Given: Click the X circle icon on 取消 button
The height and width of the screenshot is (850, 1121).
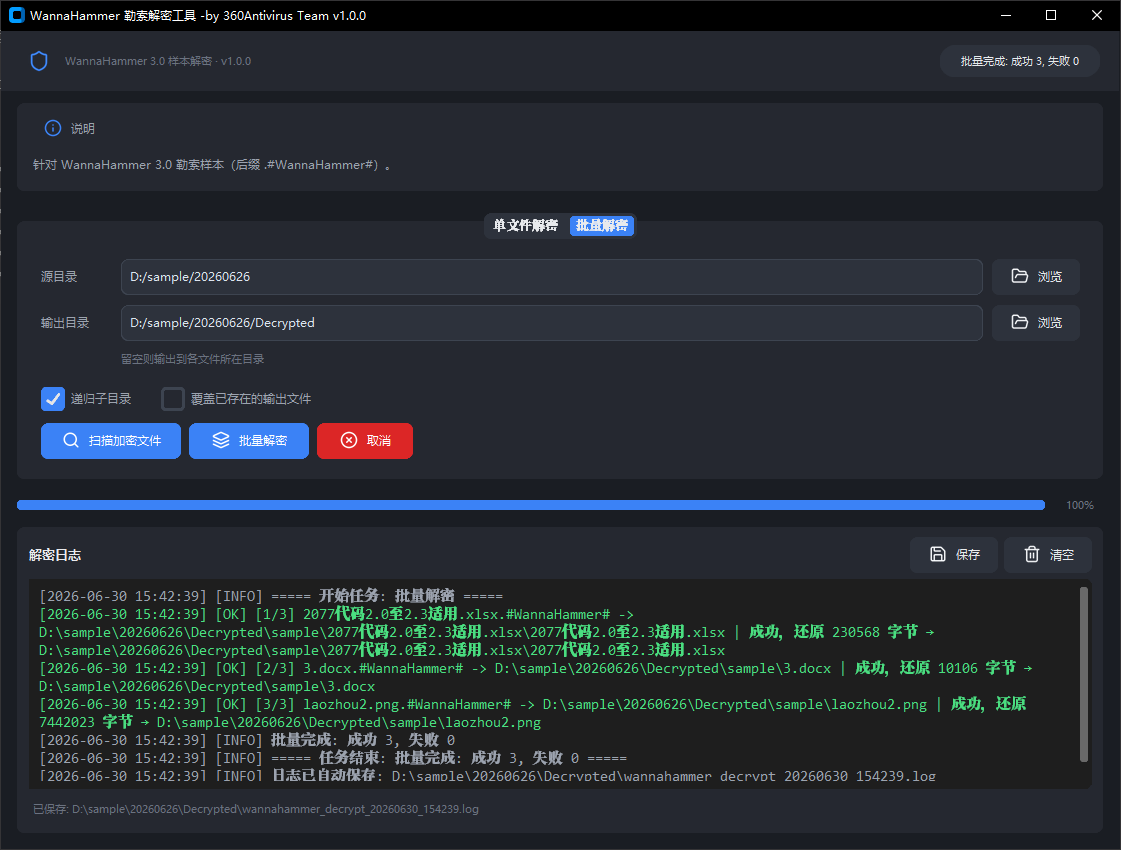Looking at the screenshot, I should coord(349,440).
